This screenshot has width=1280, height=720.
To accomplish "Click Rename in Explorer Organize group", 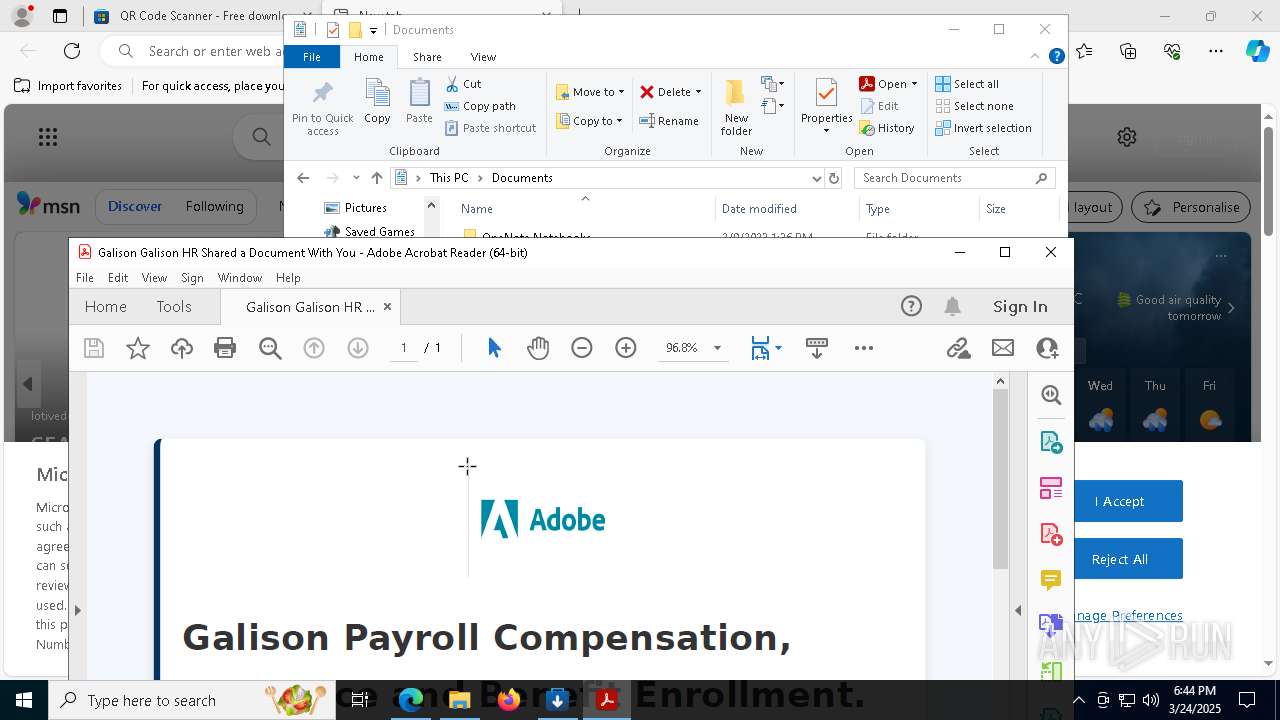I will point(669,121).
